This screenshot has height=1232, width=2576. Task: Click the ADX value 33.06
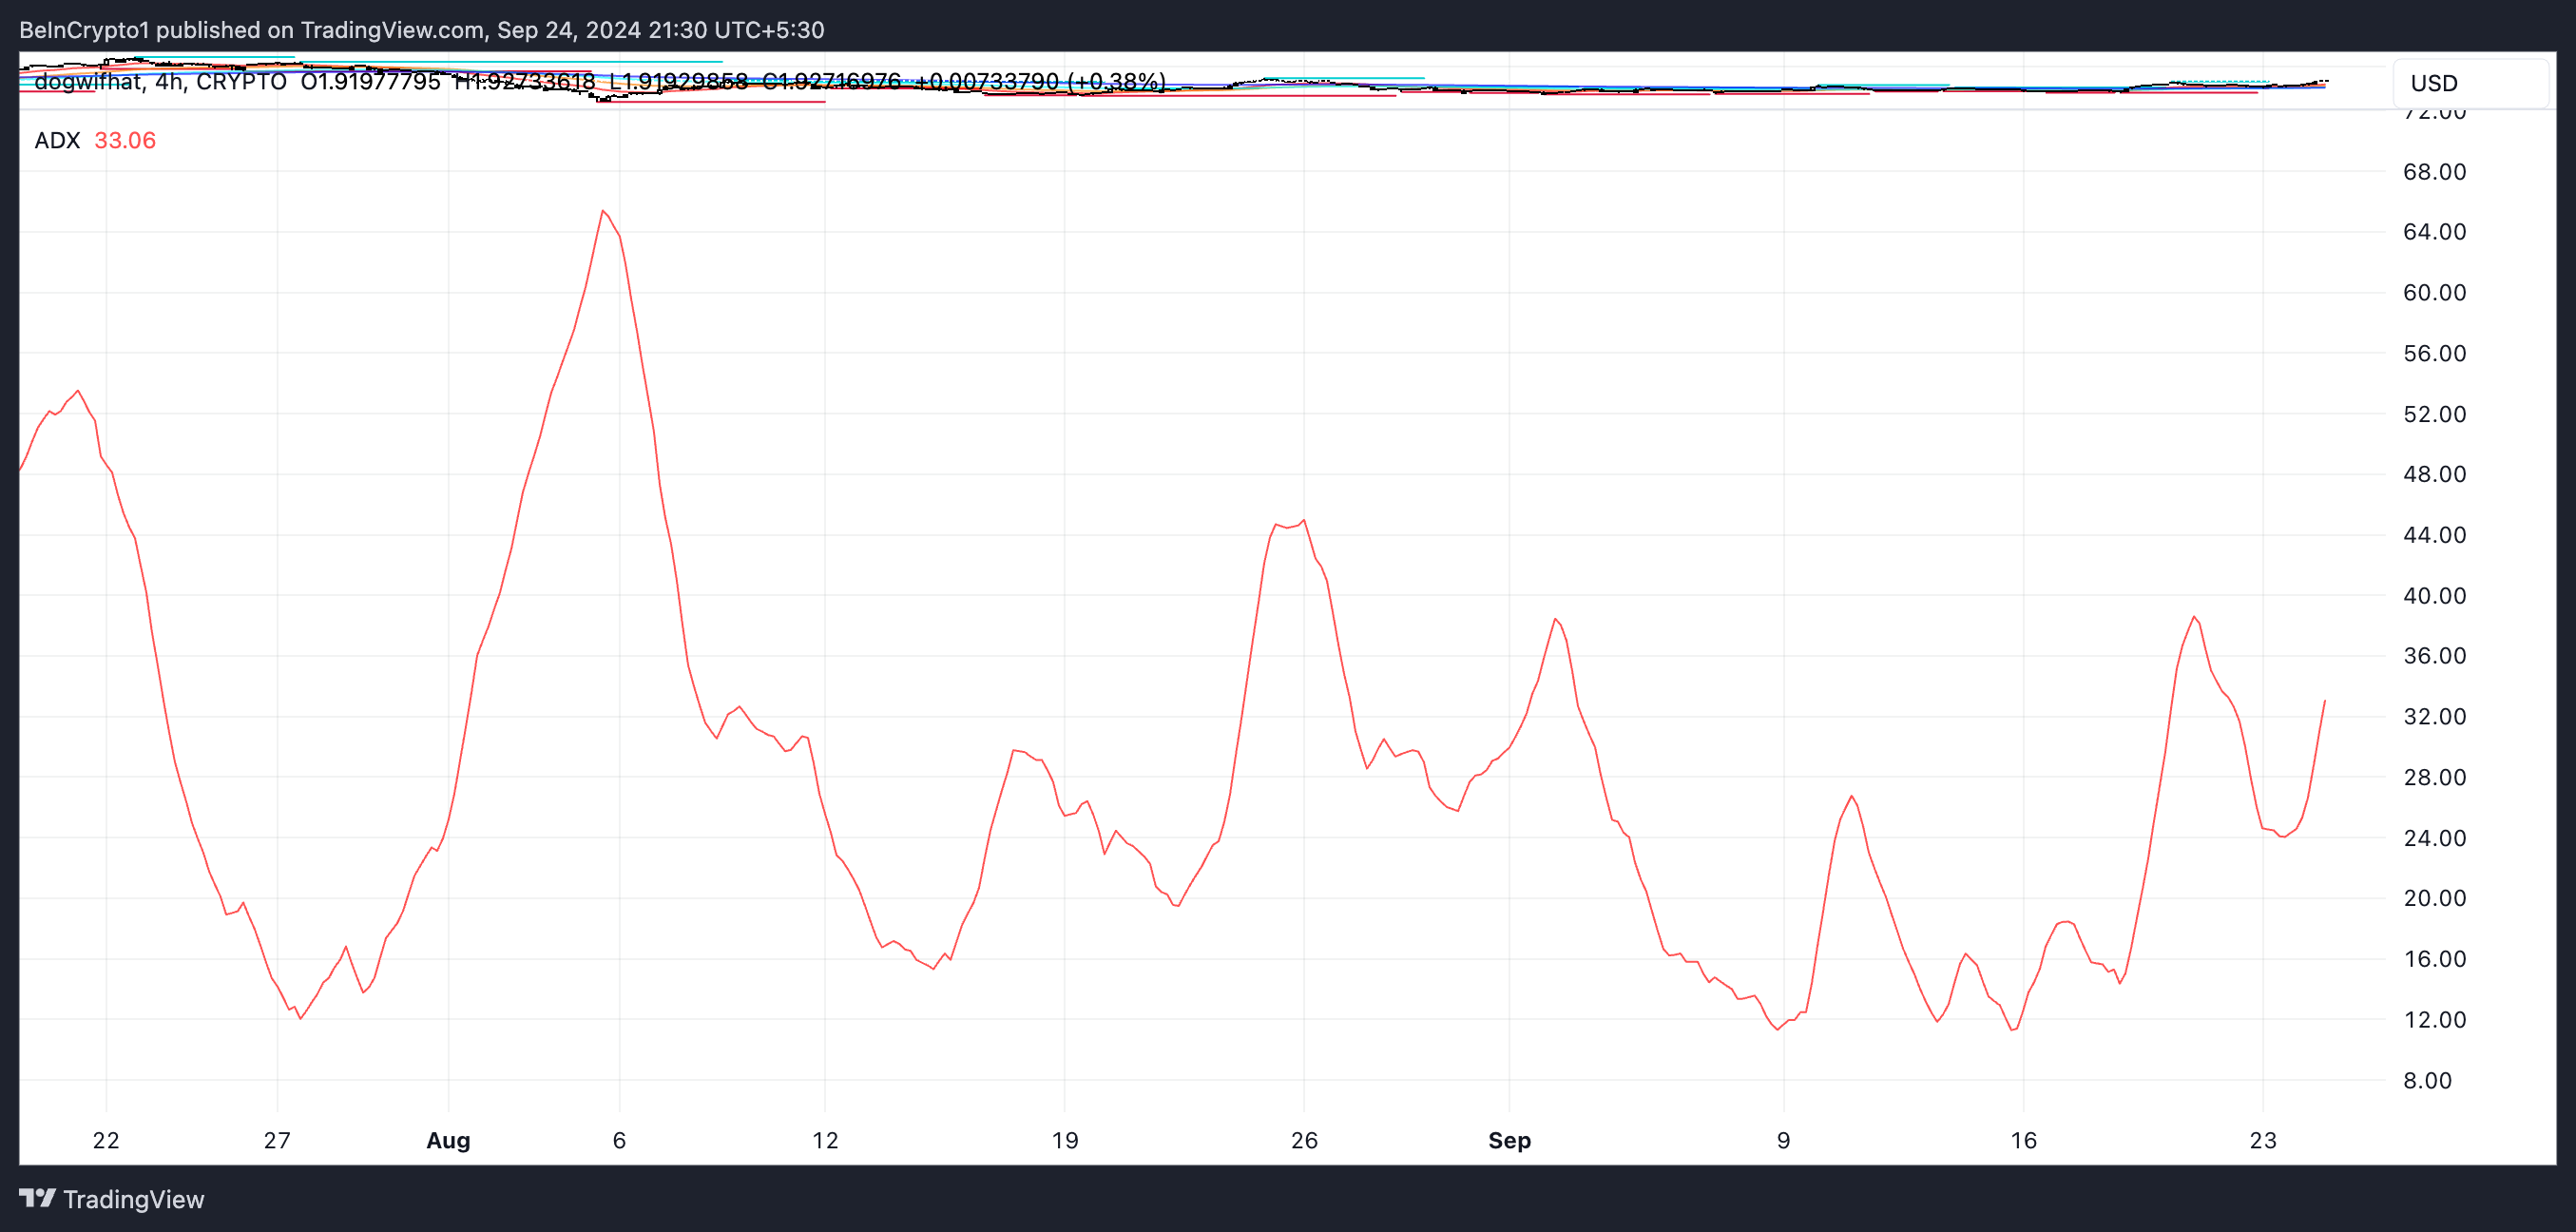point(125,140)
